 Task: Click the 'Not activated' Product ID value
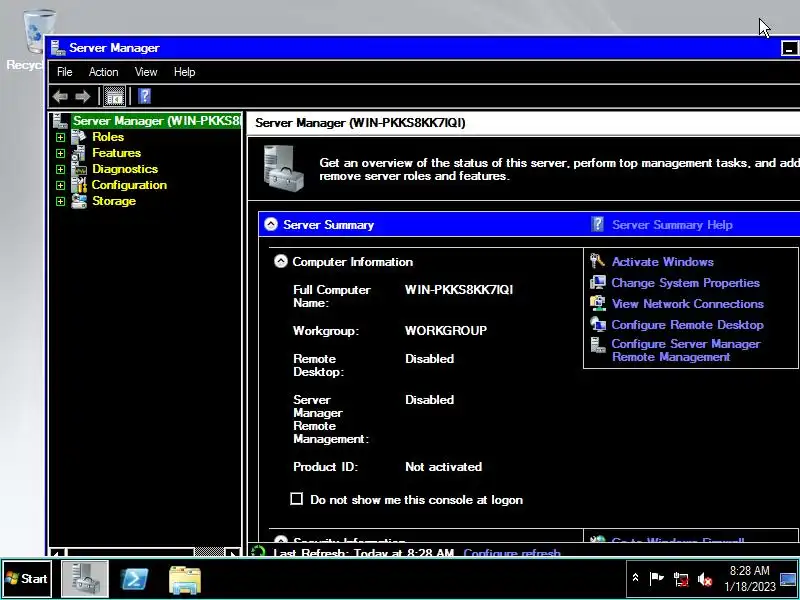(443, 466)
